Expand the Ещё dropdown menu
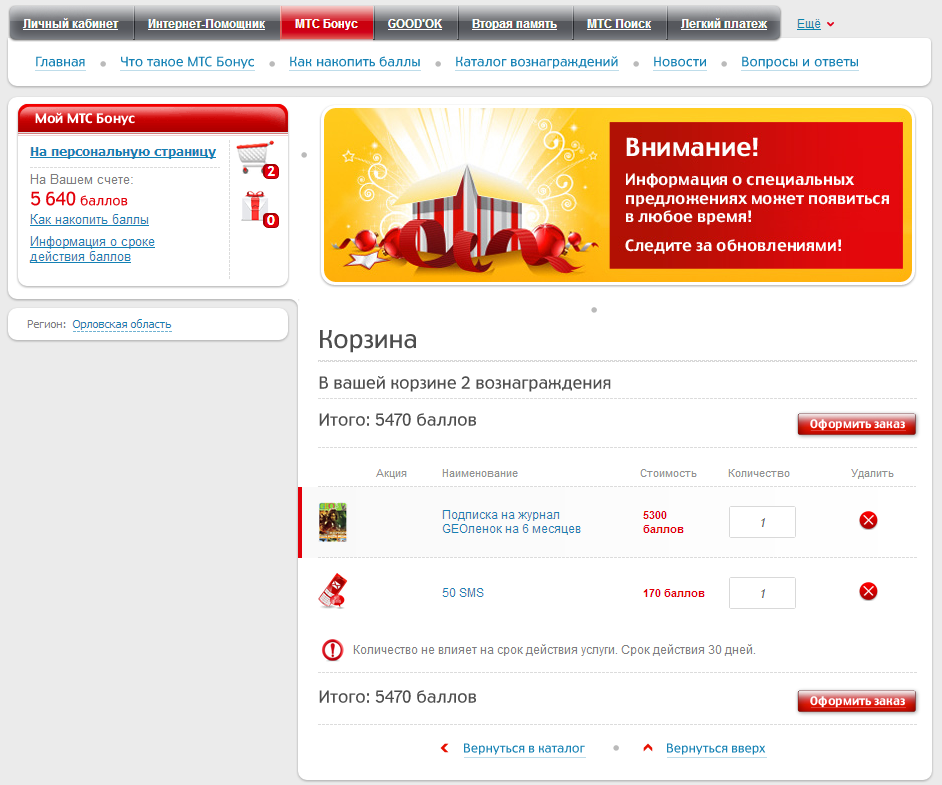 [x=815, y=24]
